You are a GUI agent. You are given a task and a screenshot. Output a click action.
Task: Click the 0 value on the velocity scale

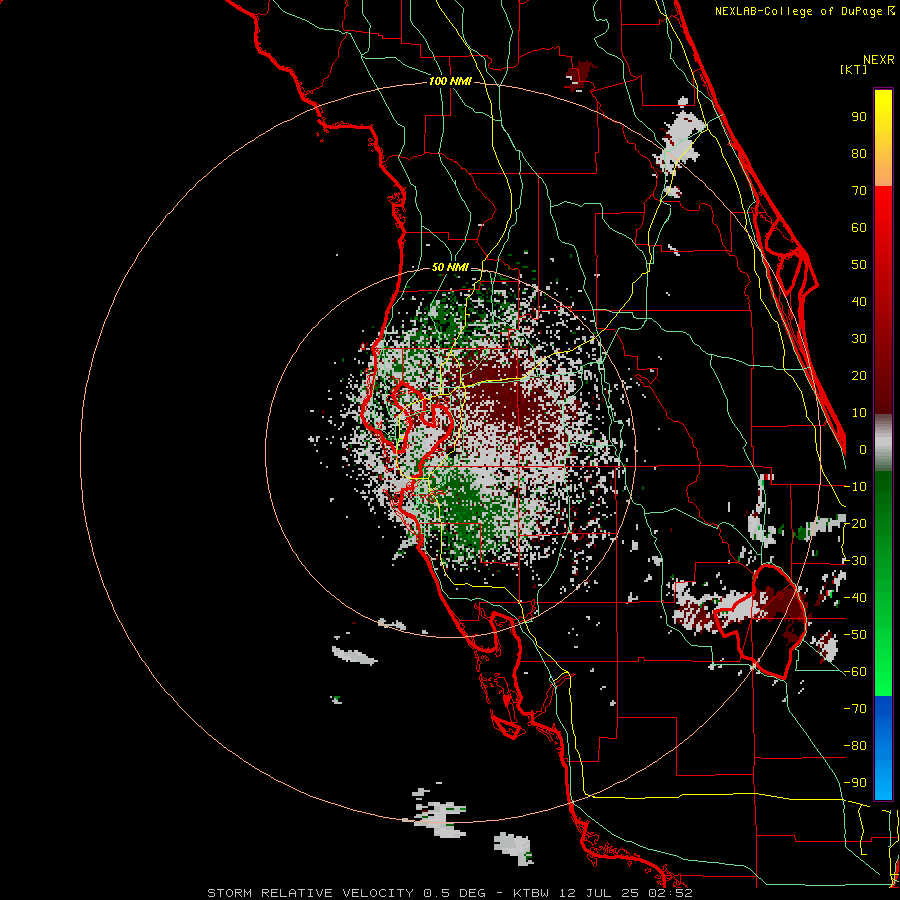point(863,450)
